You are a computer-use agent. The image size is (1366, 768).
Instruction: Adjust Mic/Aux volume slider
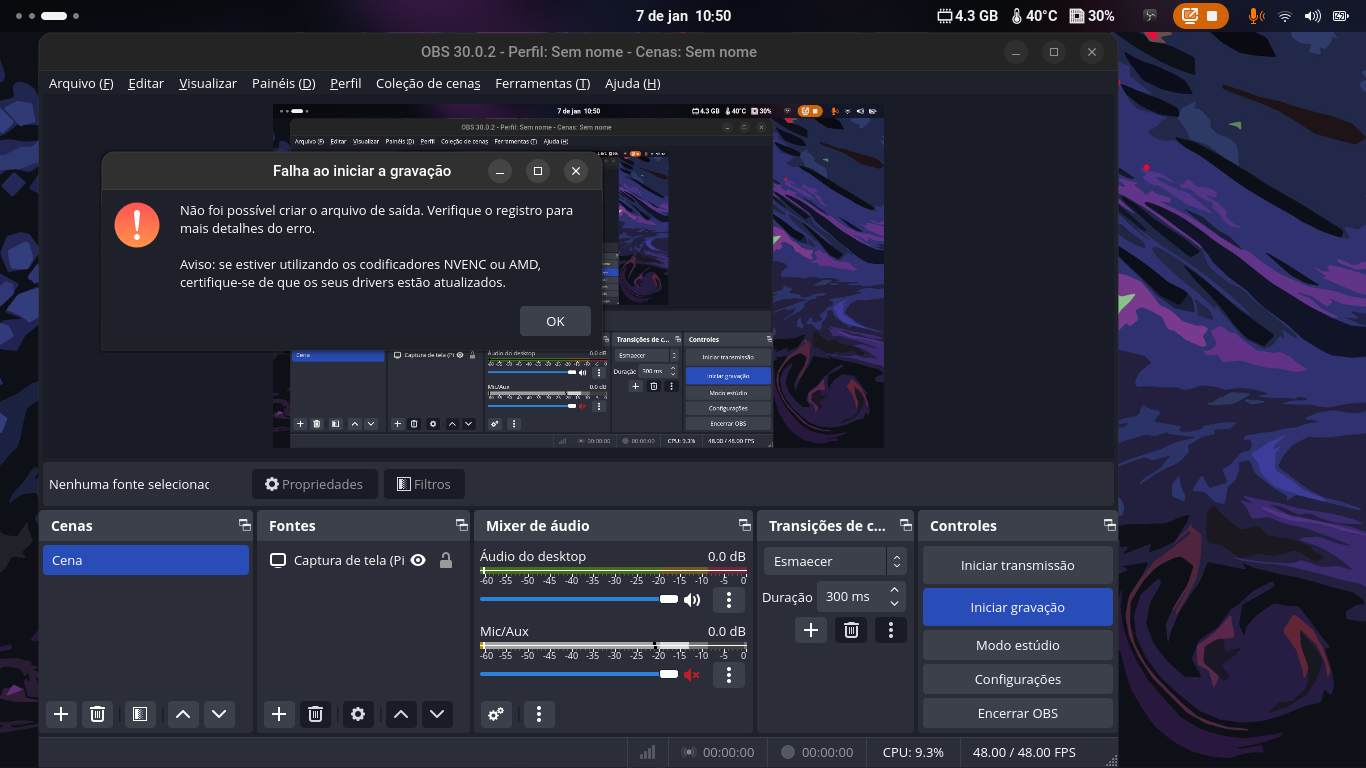click(x=579, y=674)
